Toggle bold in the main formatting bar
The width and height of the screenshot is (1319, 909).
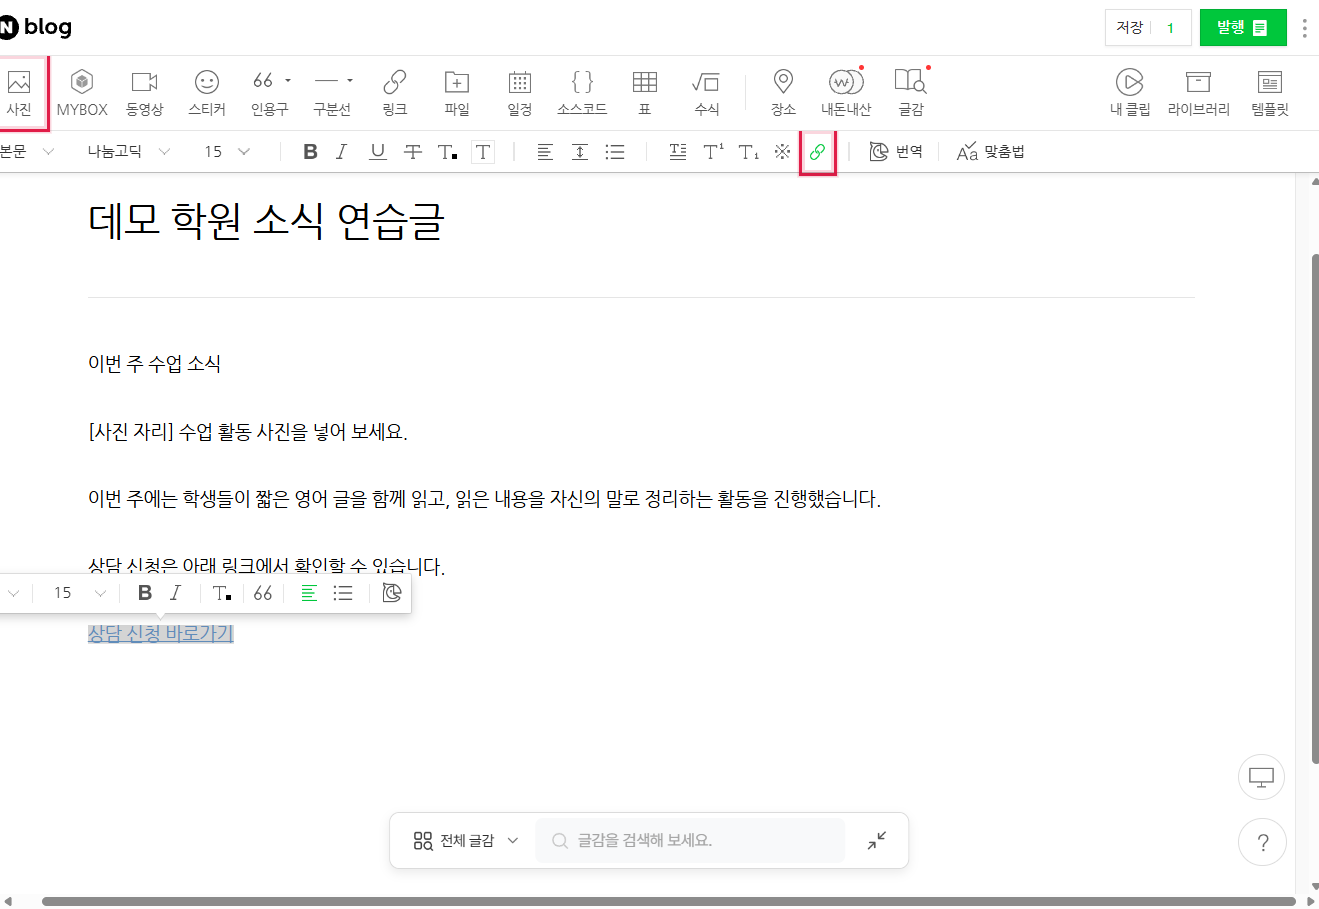(310, 152)
